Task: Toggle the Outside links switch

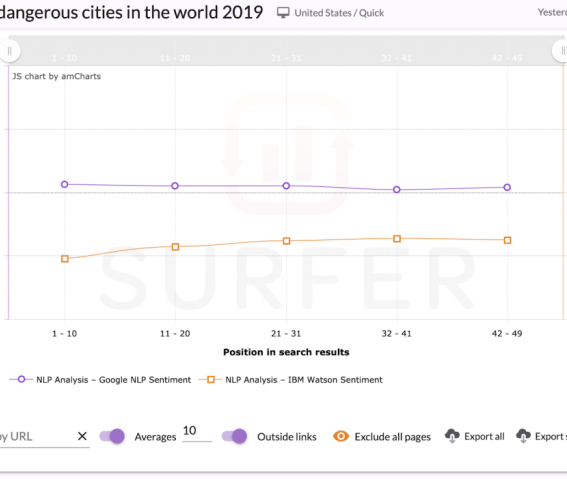Action: coord(234,436)
